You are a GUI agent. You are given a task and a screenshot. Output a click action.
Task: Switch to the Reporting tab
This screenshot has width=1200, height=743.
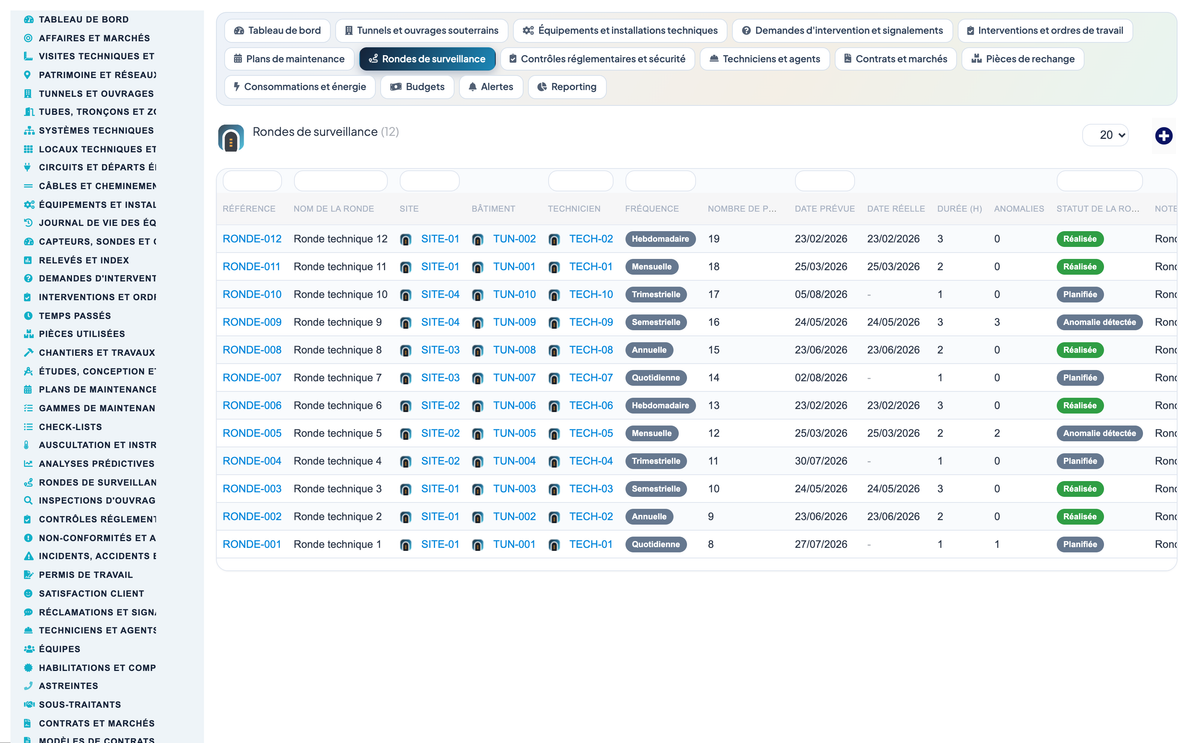pos(566,86)
